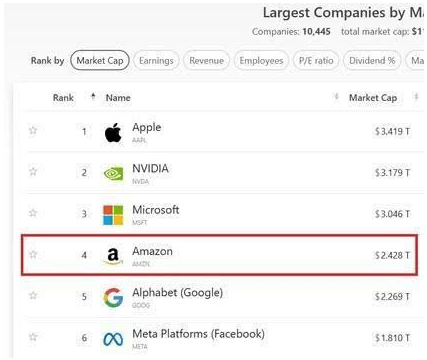Image resolution: width=427 pixels, height=360 pixels.
Task: Choose the Dividend % ranking pill
Action: pos(372,61)
